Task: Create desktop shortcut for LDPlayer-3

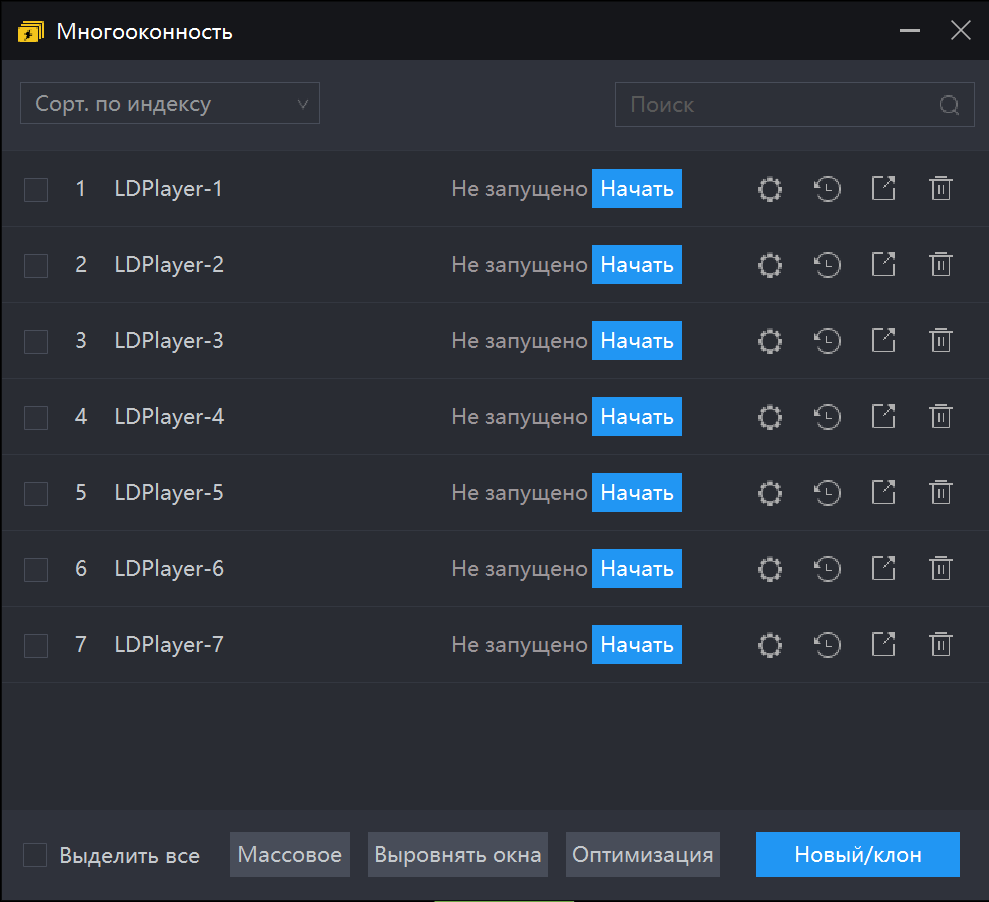Action: [884, 341]
